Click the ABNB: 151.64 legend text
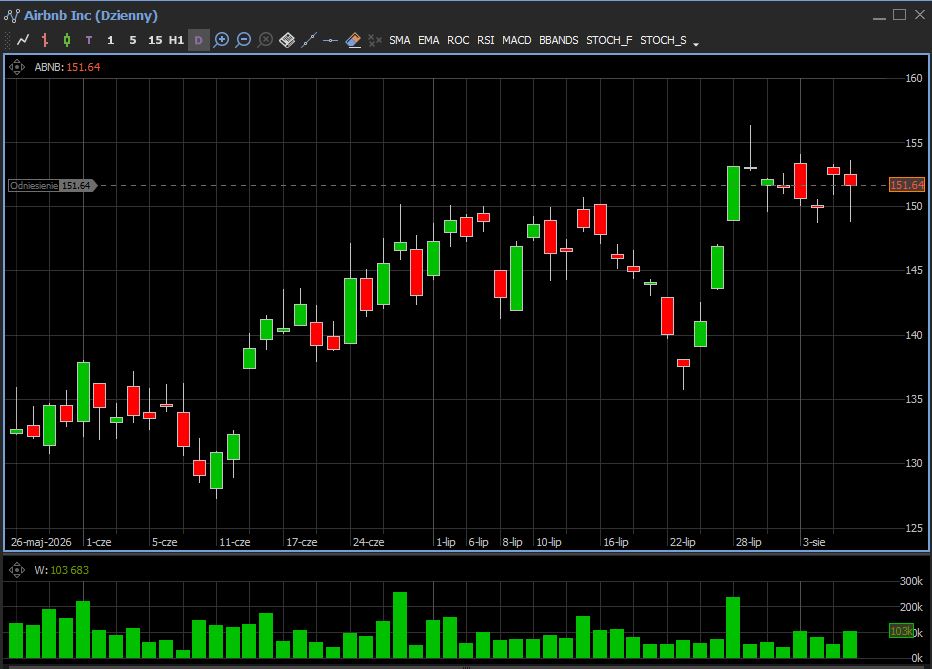932x669 pixels. tap(67, 67)
